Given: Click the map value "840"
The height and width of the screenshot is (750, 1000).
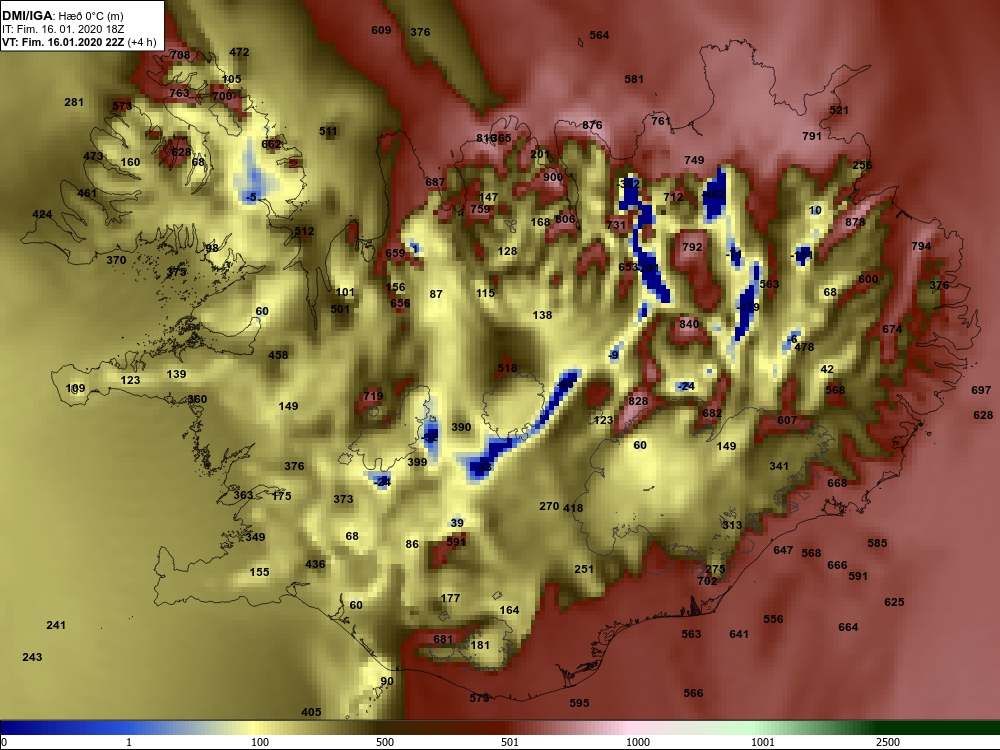Looking at the screenshot, I should pyautogui.click(x=689, y=324).
